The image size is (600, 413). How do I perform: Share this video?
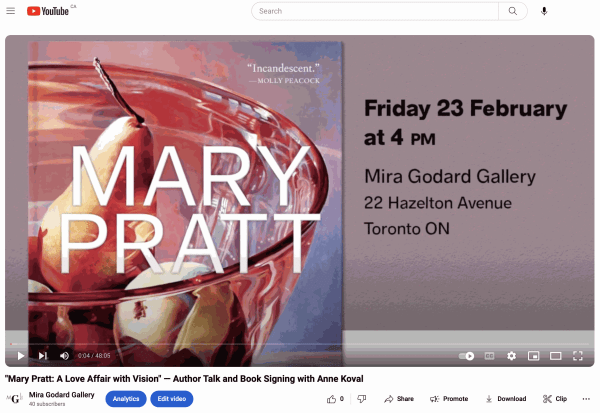point(399,399)
